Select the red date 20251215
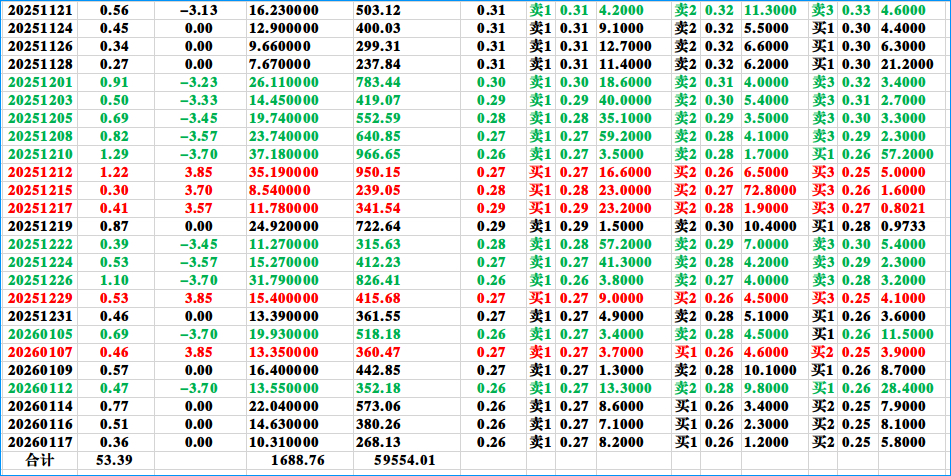This screenshot has height=476, width=951. point(39,190)
